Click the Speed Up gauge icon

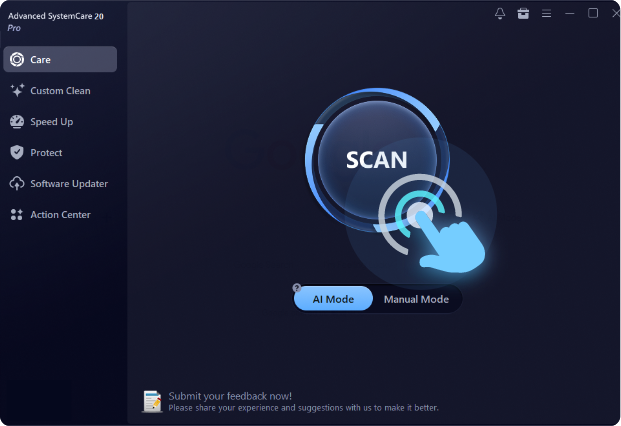(x=17, y=122)
